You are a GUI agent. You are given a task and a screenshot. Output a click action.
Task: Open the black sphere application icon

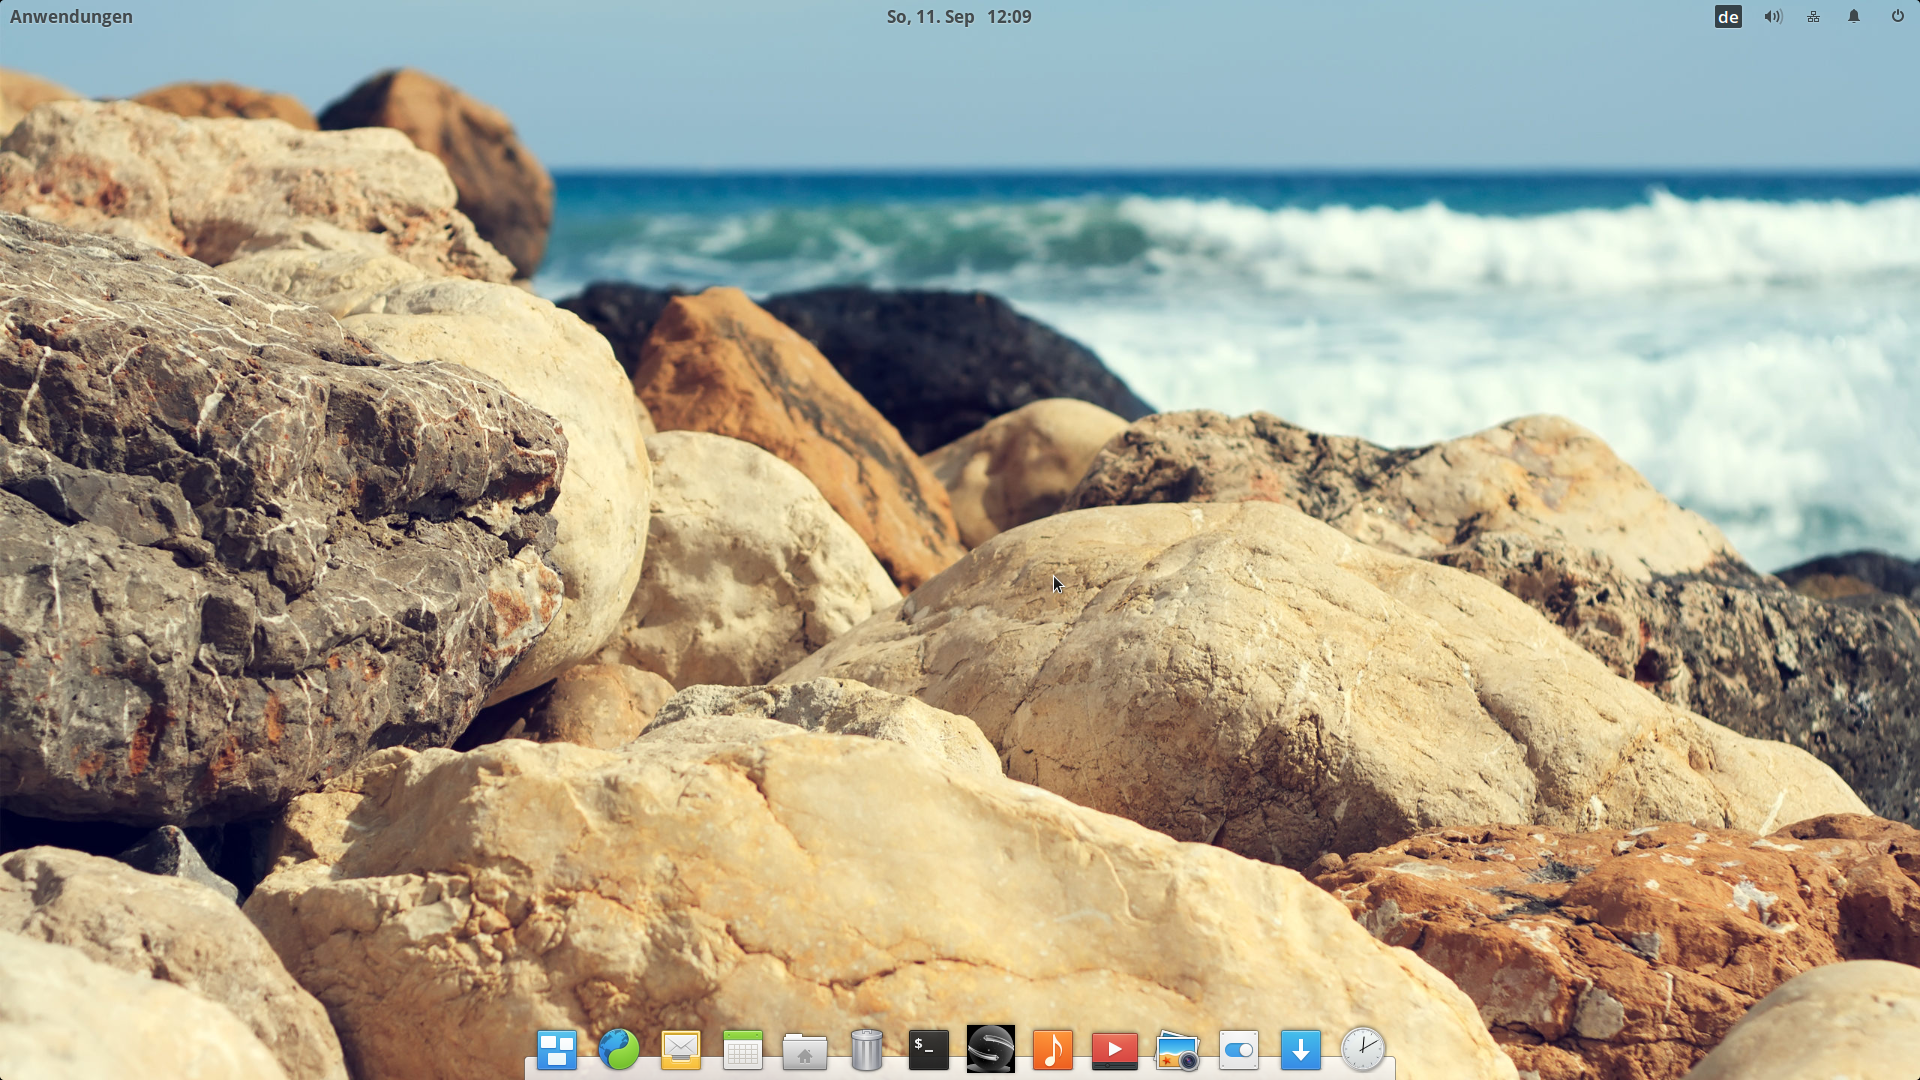[991, 1050]
